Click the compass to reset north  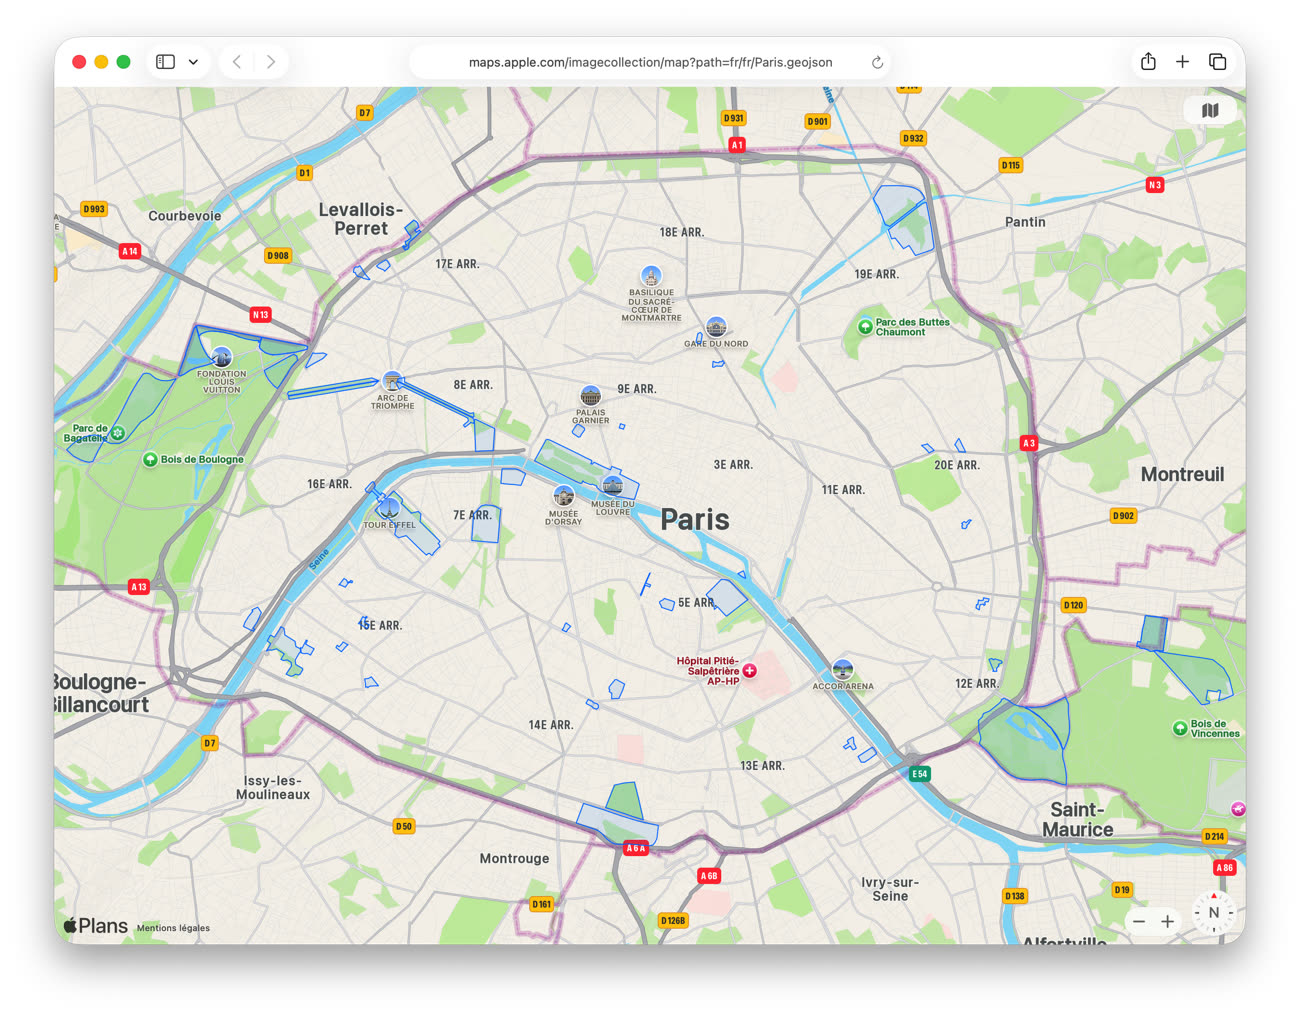1214,912
